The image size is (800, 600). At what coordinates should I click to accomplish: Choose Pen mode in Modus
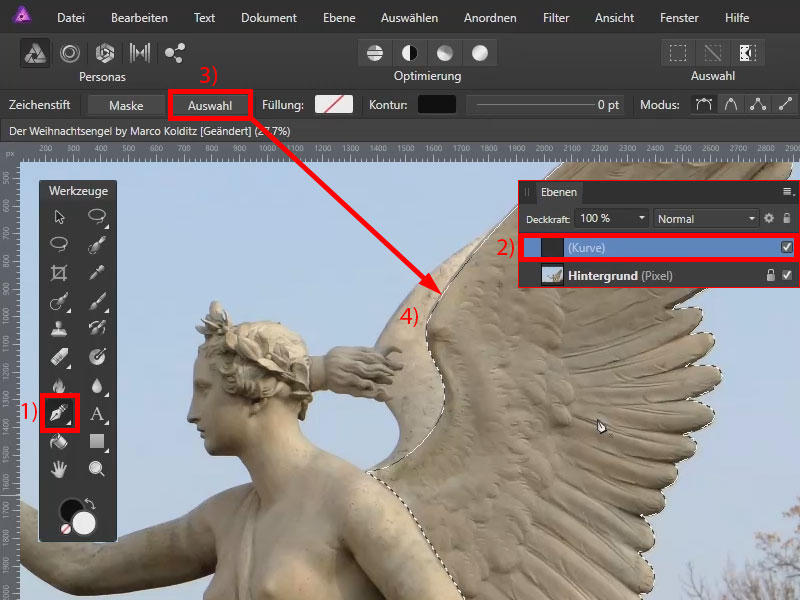704,105
